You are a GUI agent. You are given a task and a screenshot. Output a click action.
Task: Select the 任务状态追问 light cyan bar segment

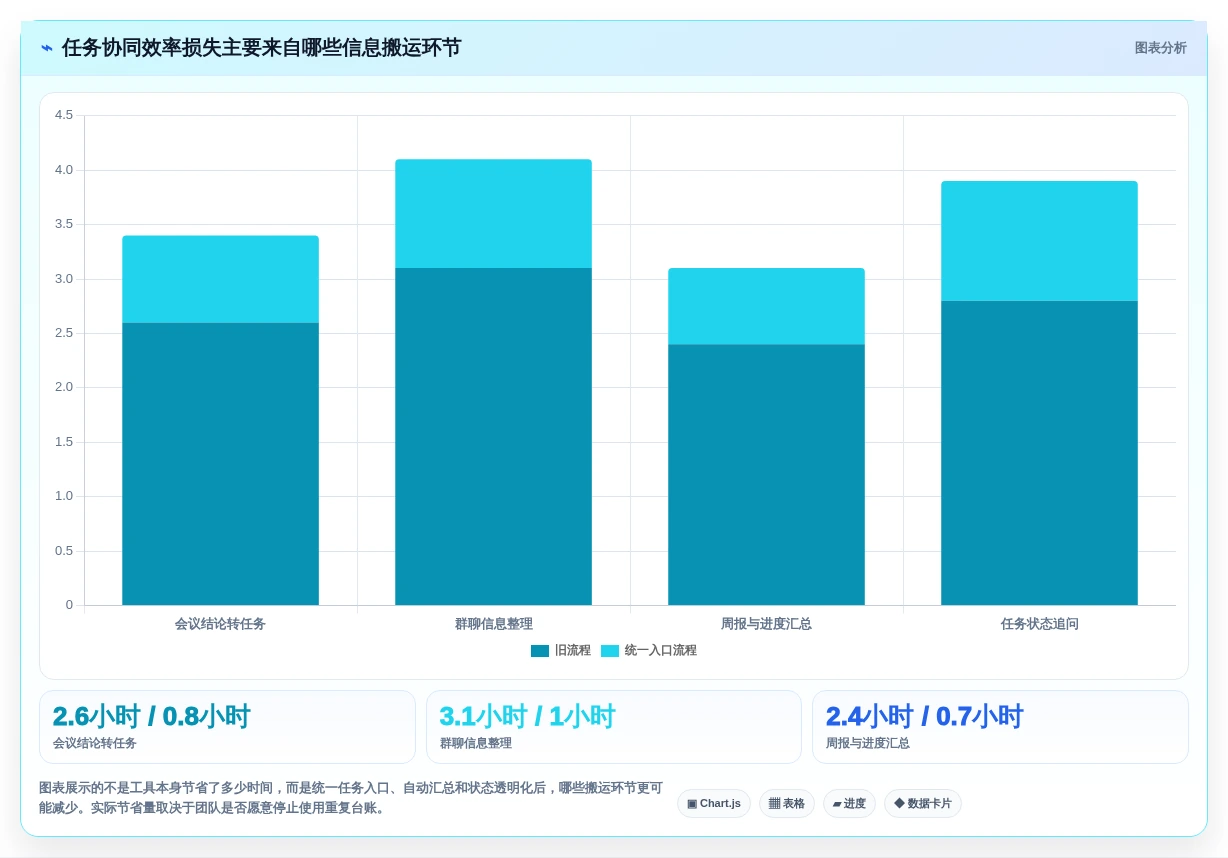click(x=1039, y=241)
